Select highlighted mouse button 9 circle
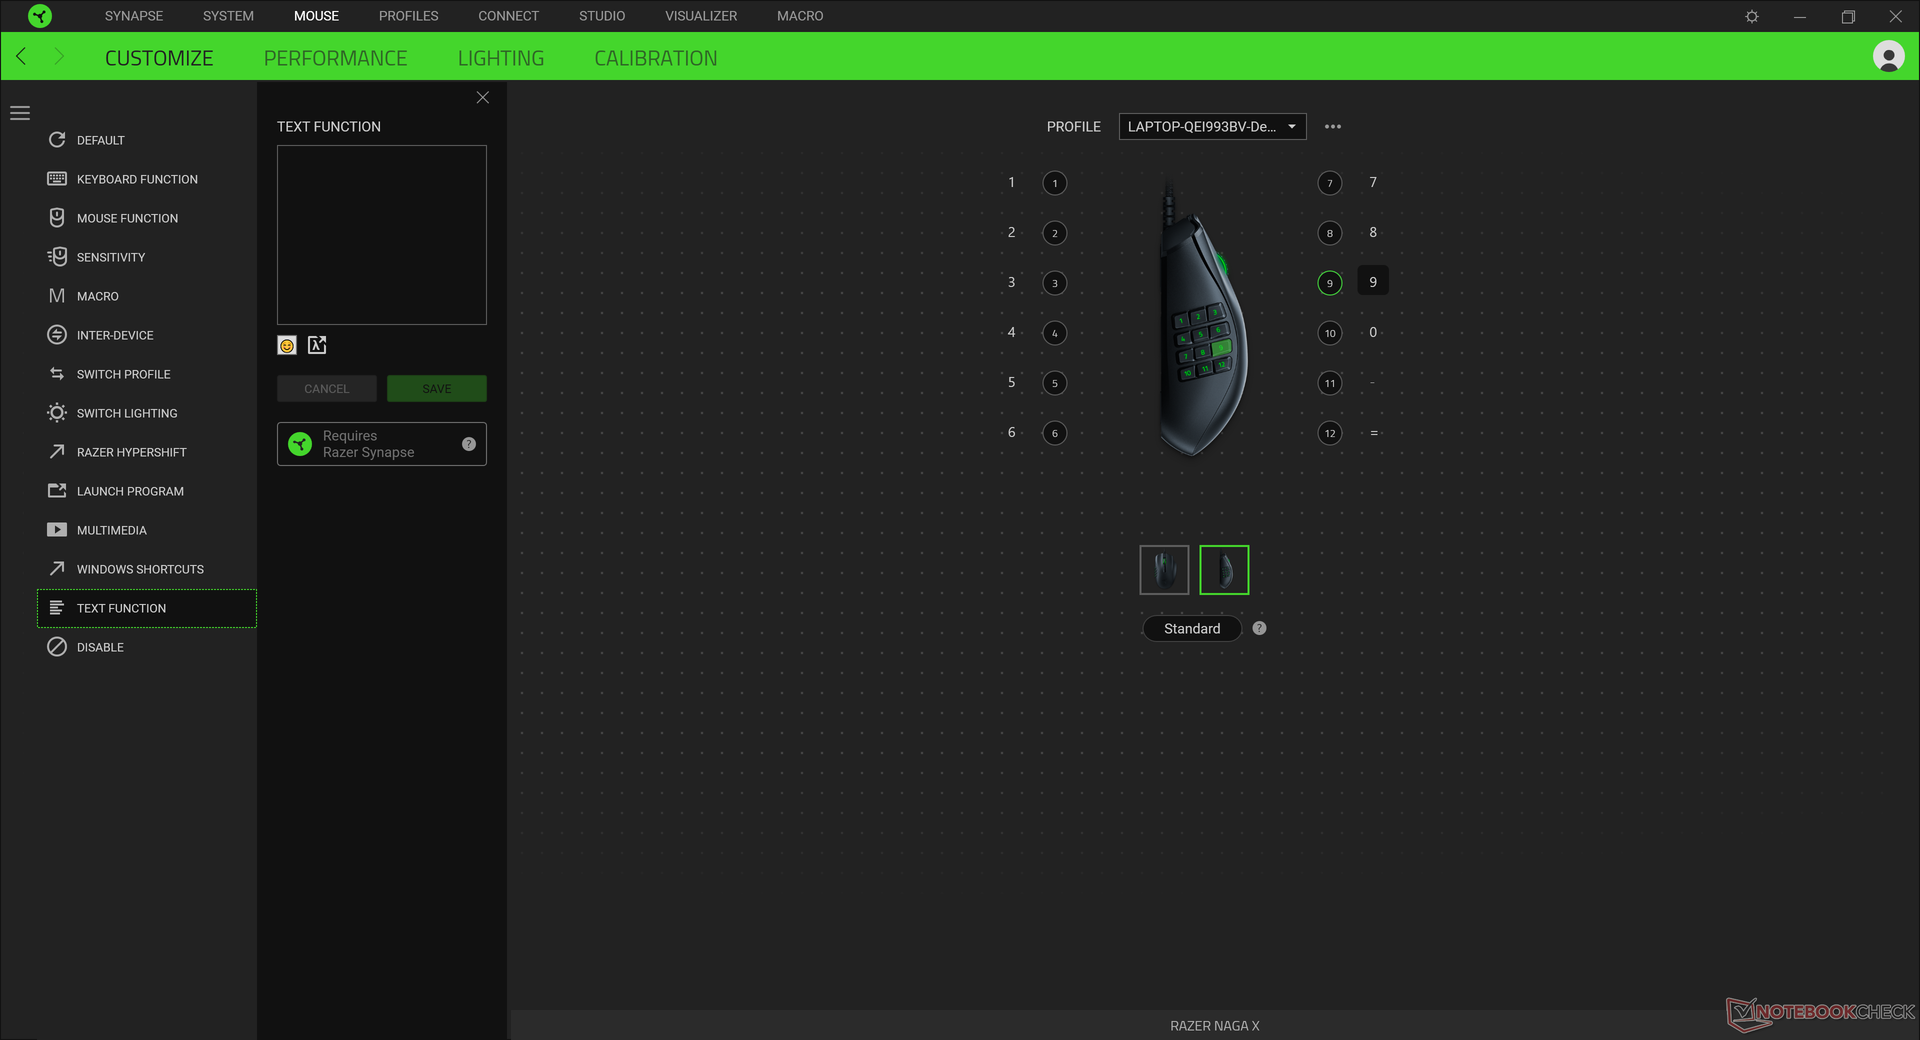This screenshot has width=1920, height=1040. click(x=1329, y=283)
